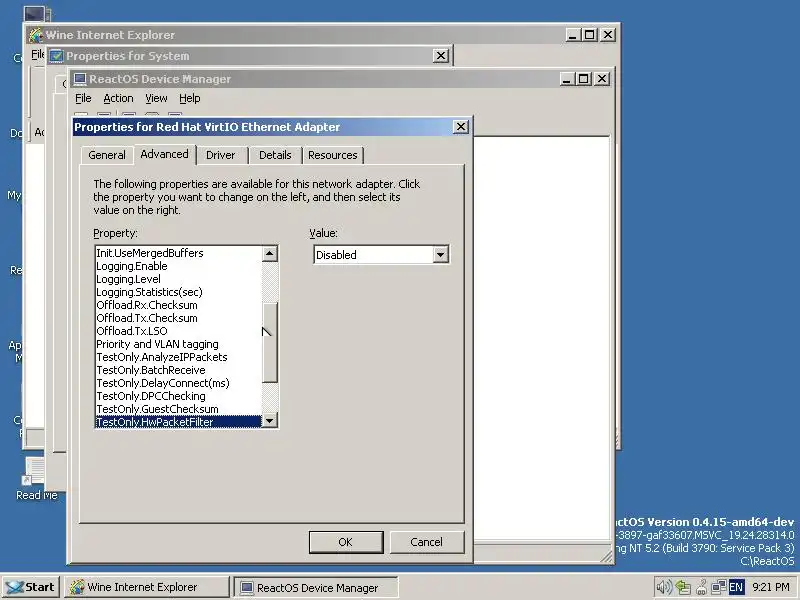Select Init.UseMergedBuffers property
This screenshot has width=800, height=600.
[x=178, y=253]
